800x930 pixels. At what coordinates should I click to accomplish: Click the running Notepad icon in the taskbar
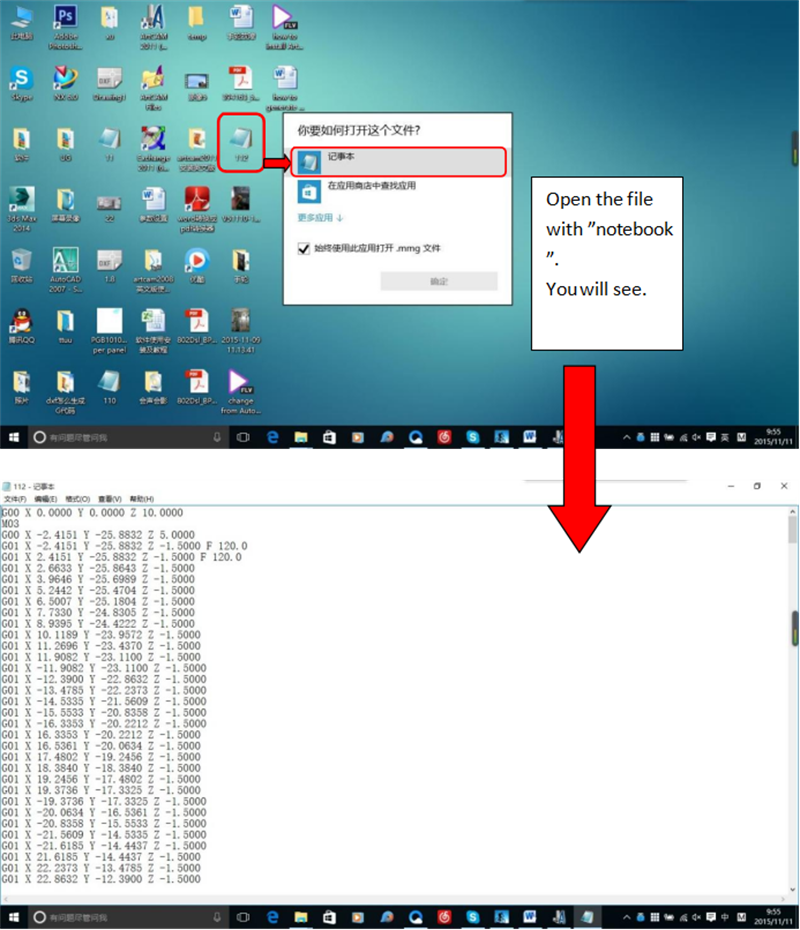[588, 916]
